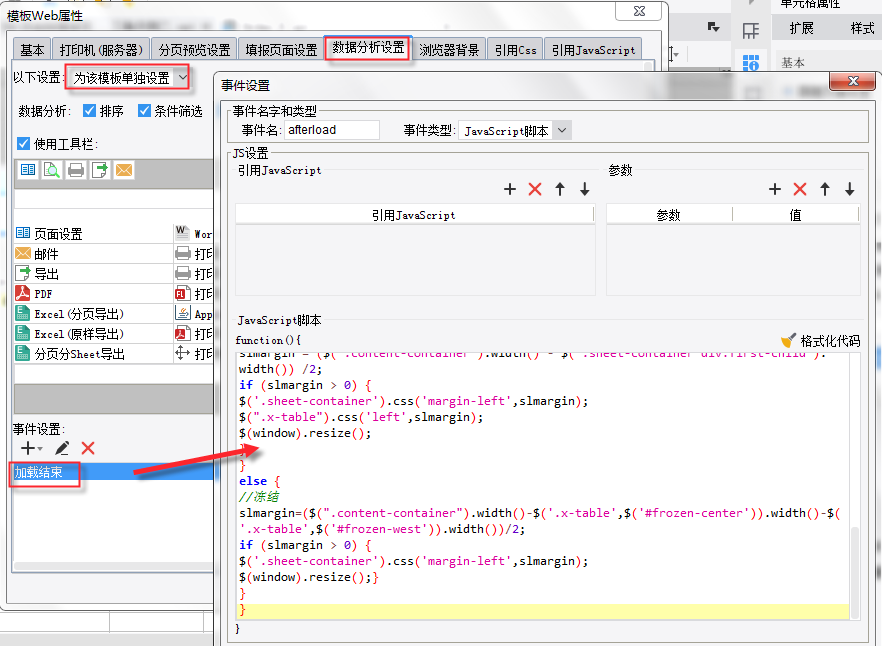Select the PDF export item
882x646 pixels.
(x=93, y=294)
